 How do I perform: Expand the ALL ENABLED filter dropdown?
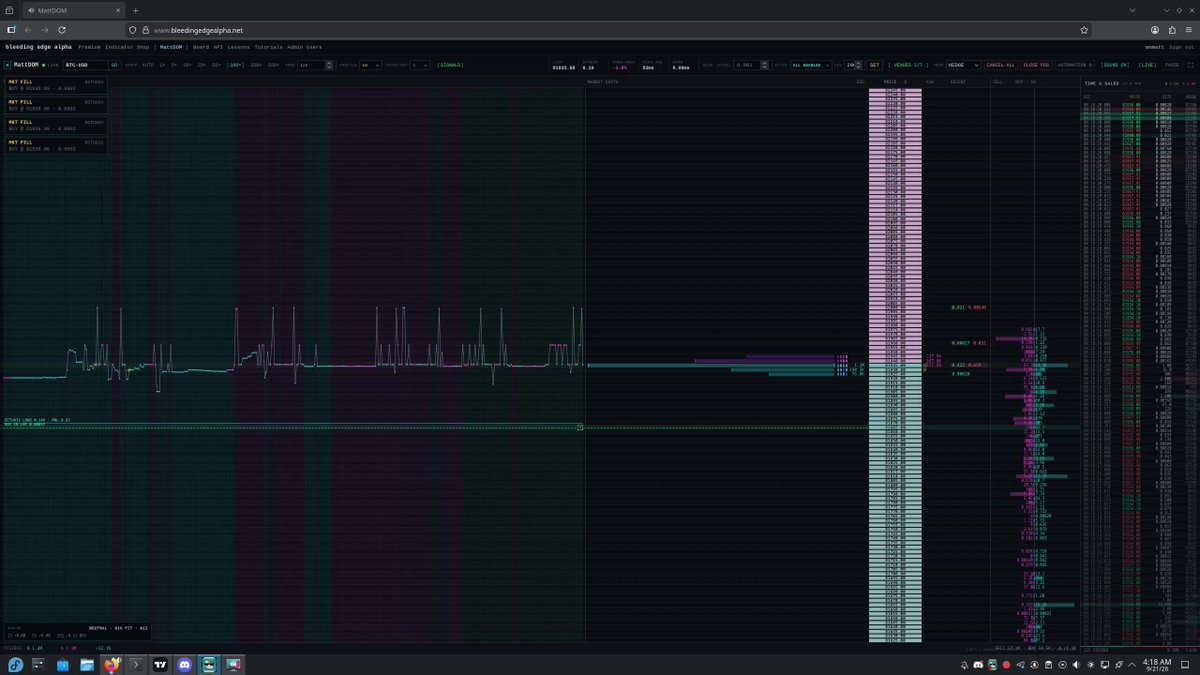coord(811,65)
